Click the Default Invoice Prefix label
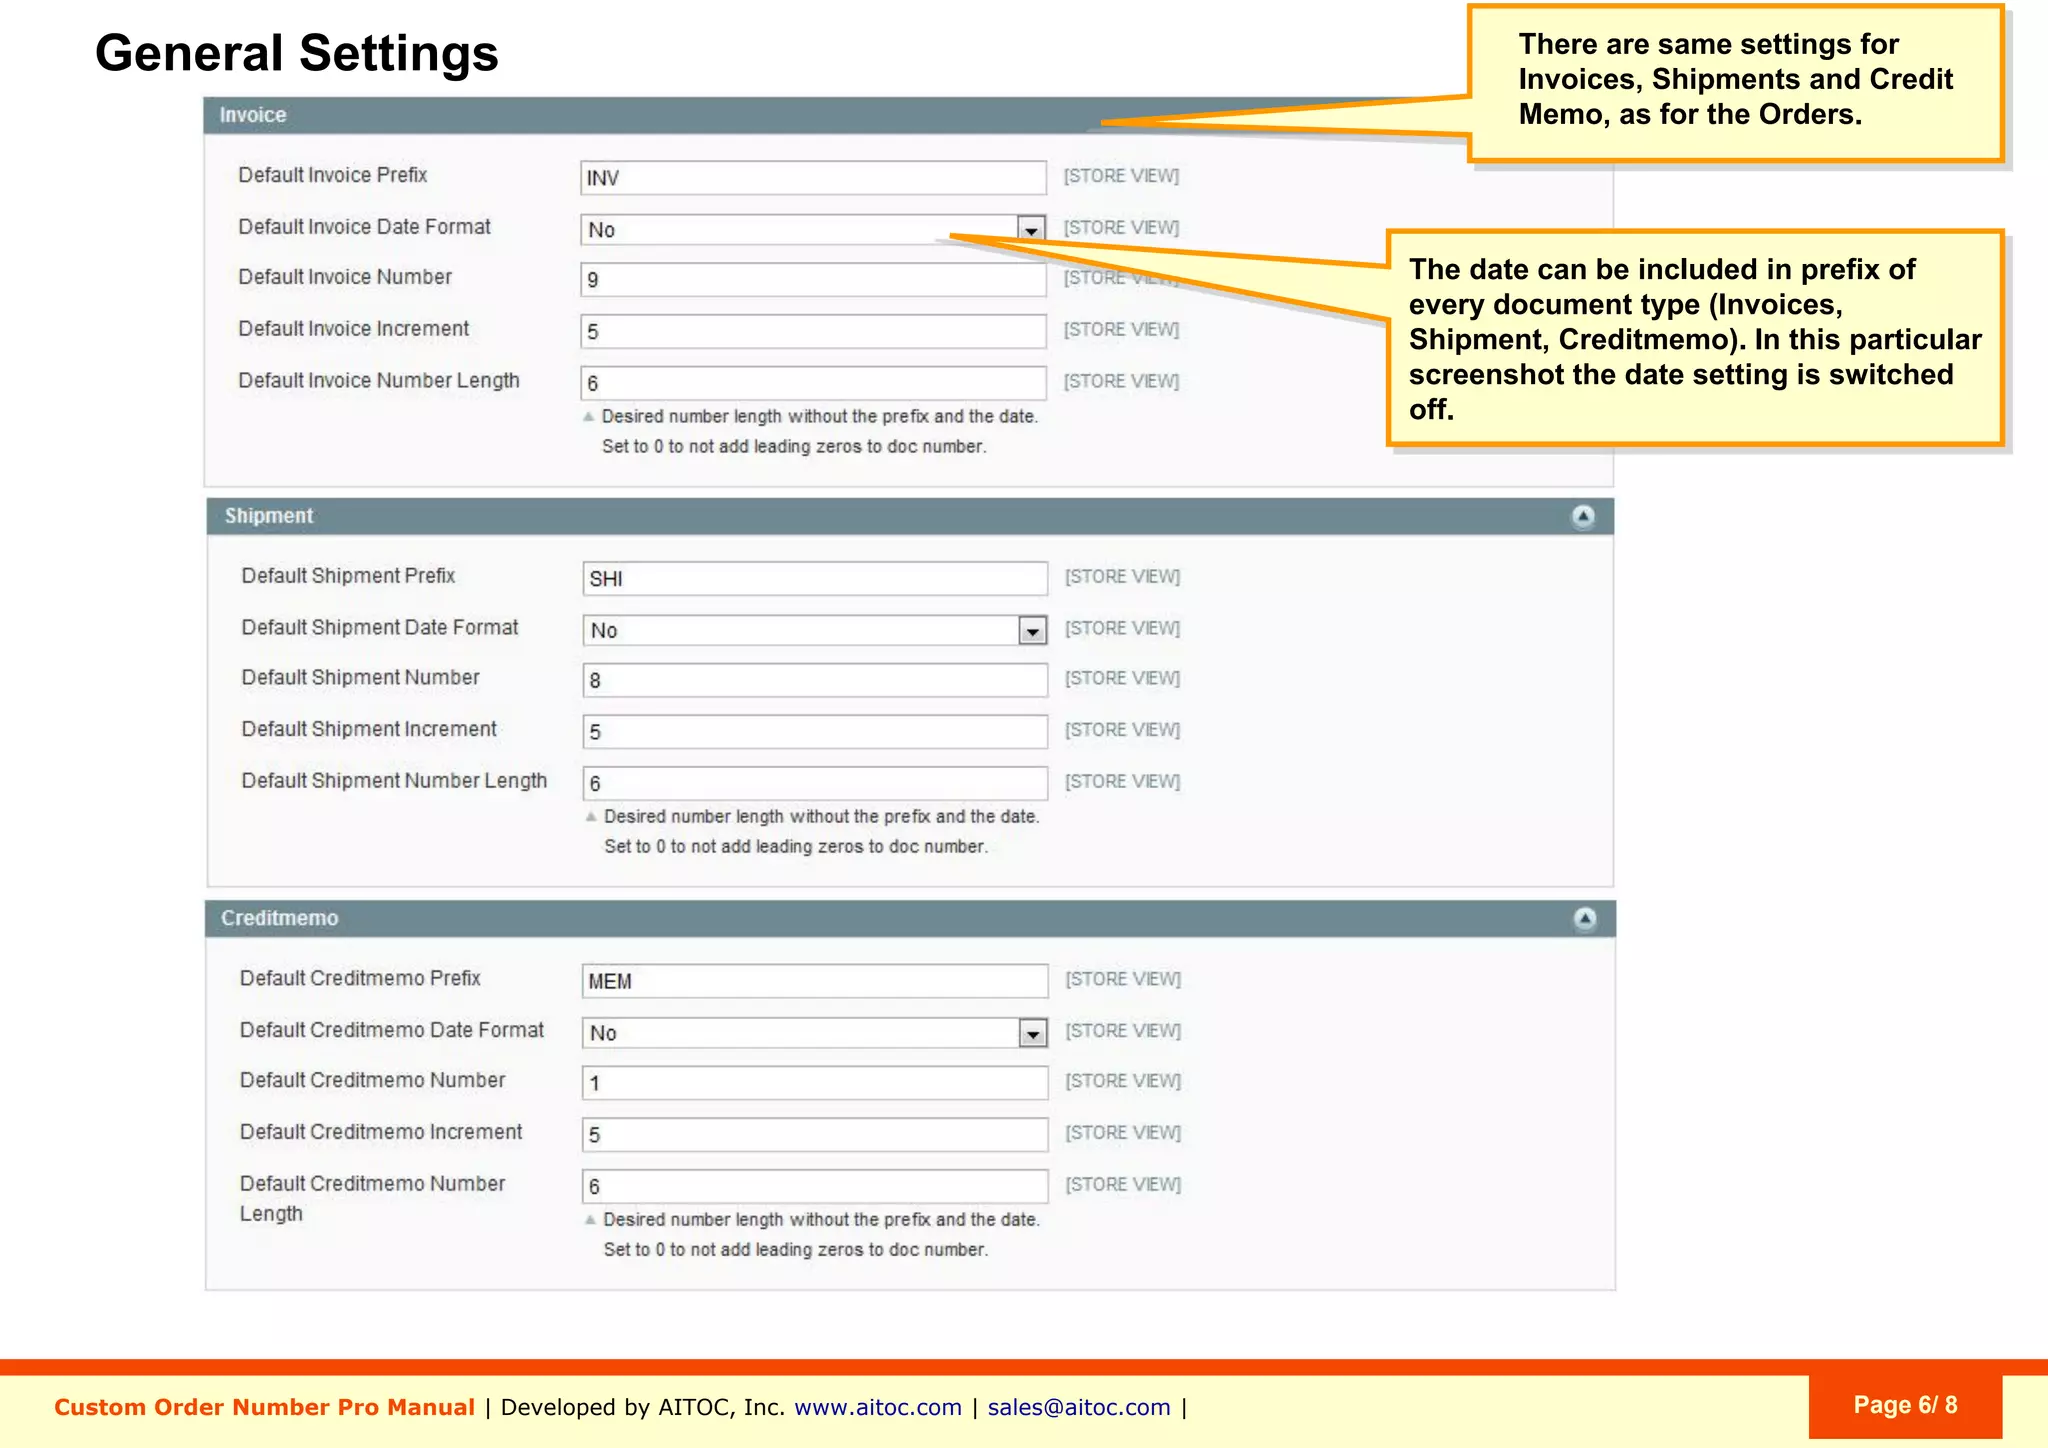This screenshot has width=2048, height=1448. (x=333, y=175)
